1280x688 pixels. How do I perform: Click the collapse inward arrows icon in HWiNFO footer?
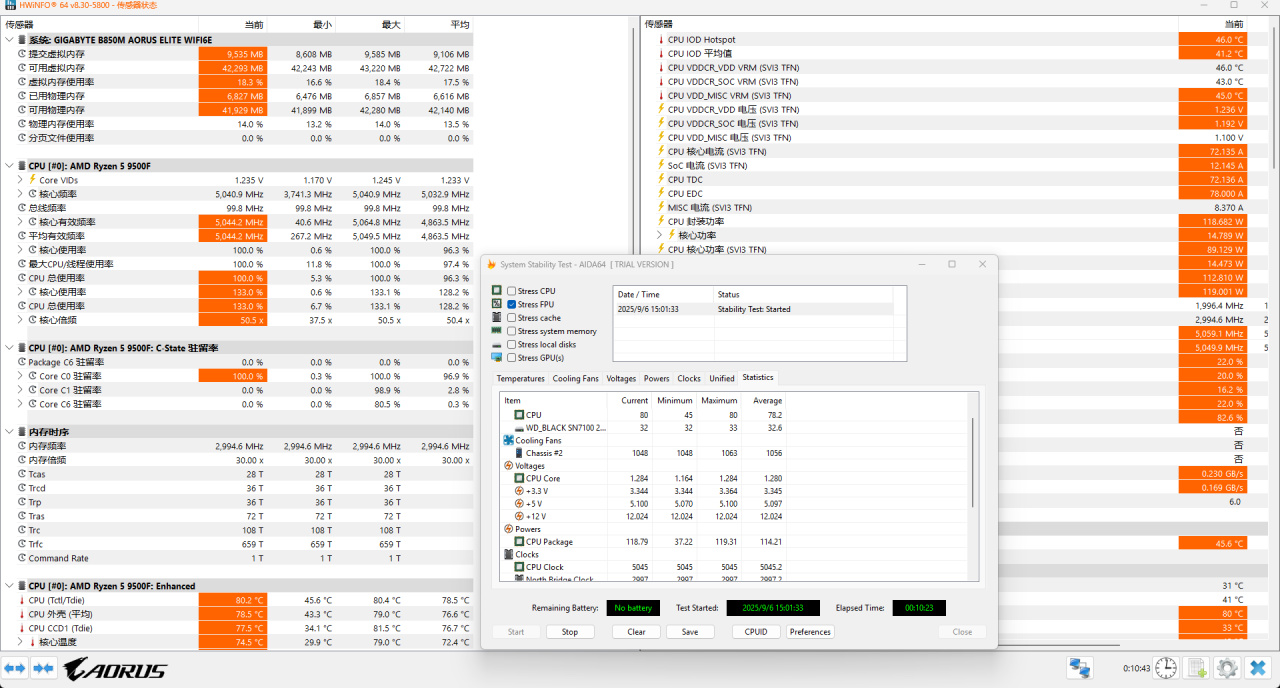coord(42,669)
